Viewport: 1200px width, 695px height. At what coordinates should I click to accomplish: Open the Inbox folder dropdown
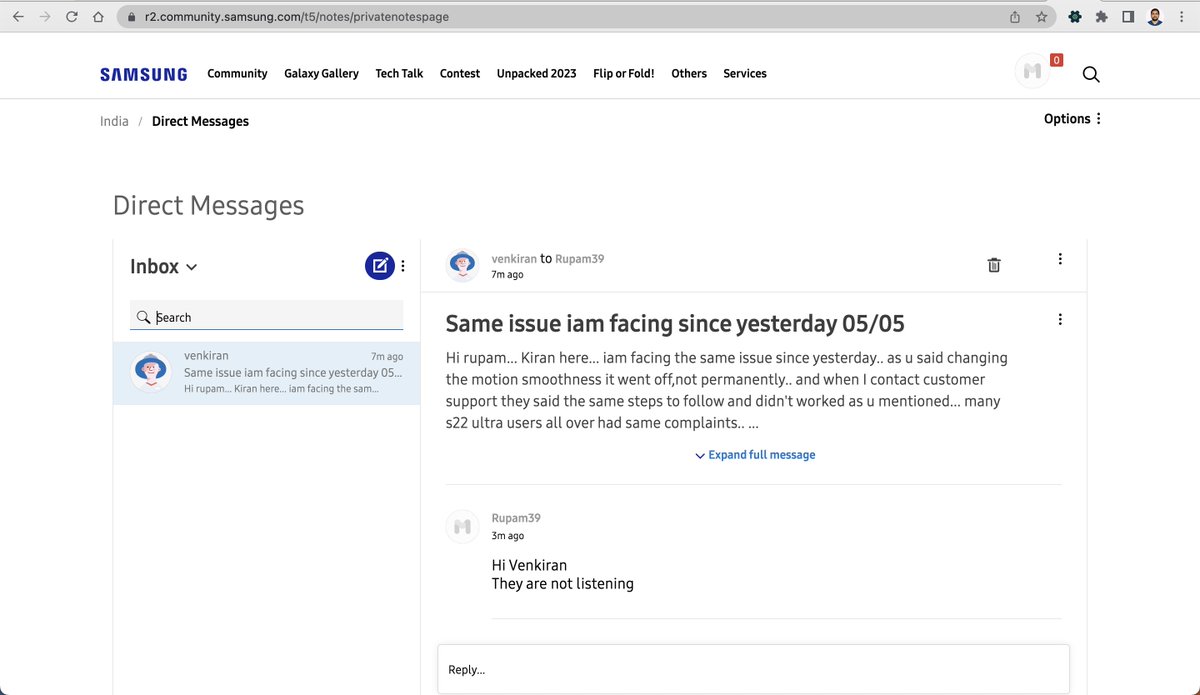tap(164, 267)
